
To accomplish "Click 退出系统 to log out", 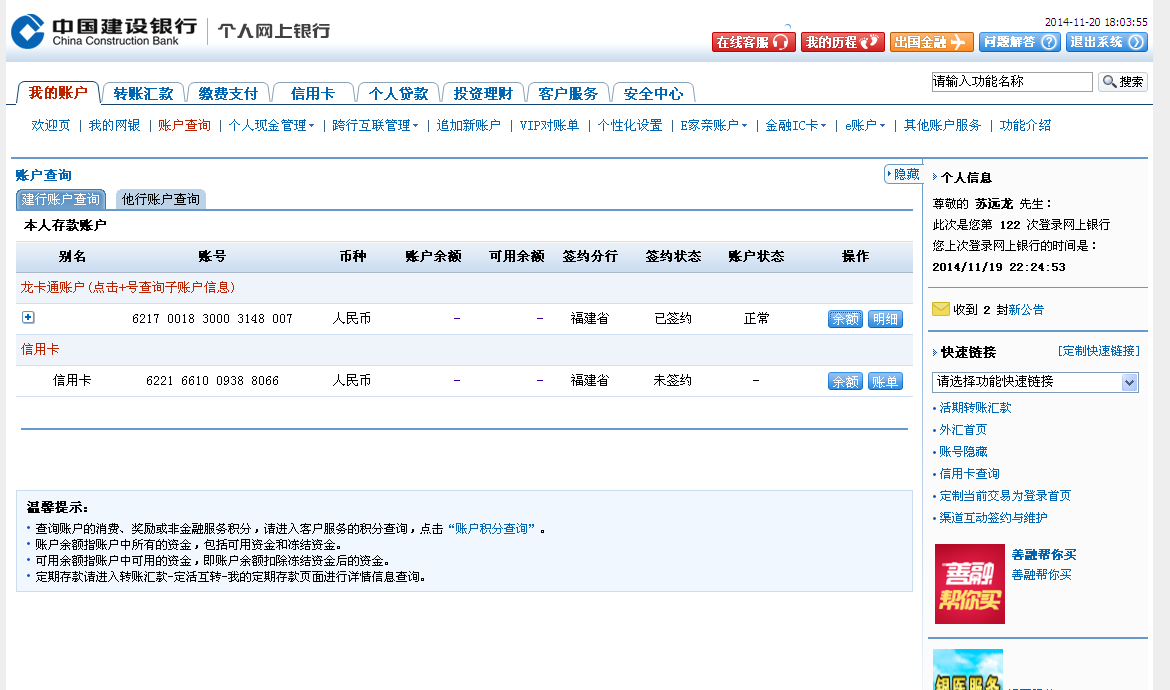I will click(1107, 42).
